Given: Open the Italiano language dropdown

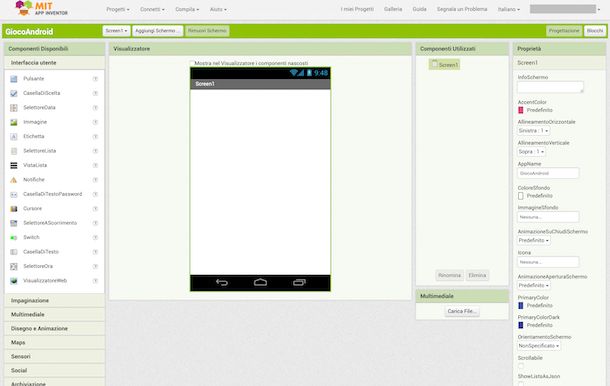Looking at the screenshot, I should point(509,9).
